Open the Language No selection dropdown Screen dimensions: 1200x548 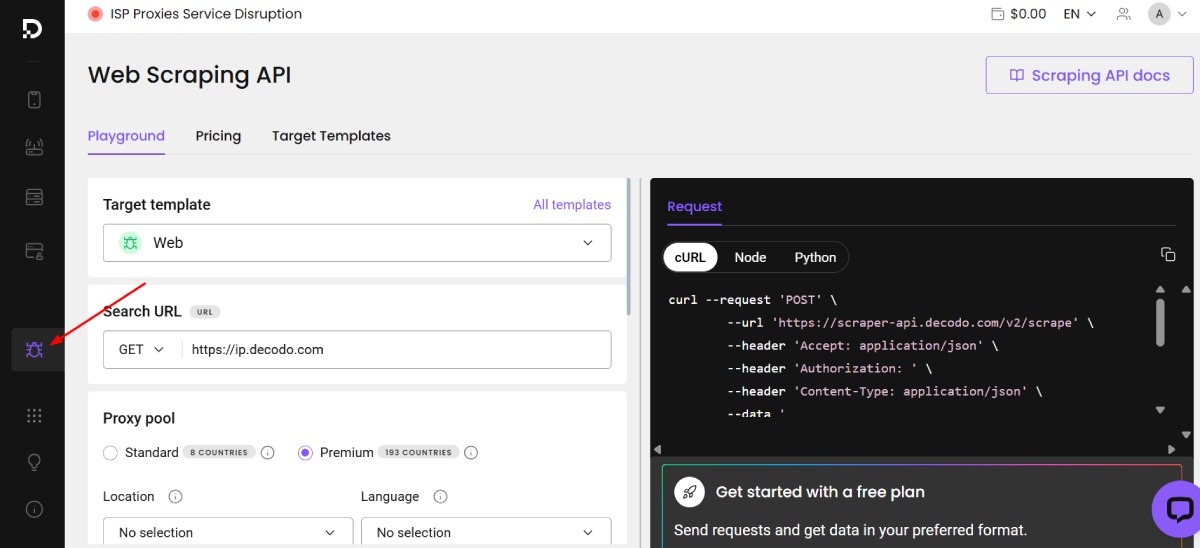coord(486,532)
